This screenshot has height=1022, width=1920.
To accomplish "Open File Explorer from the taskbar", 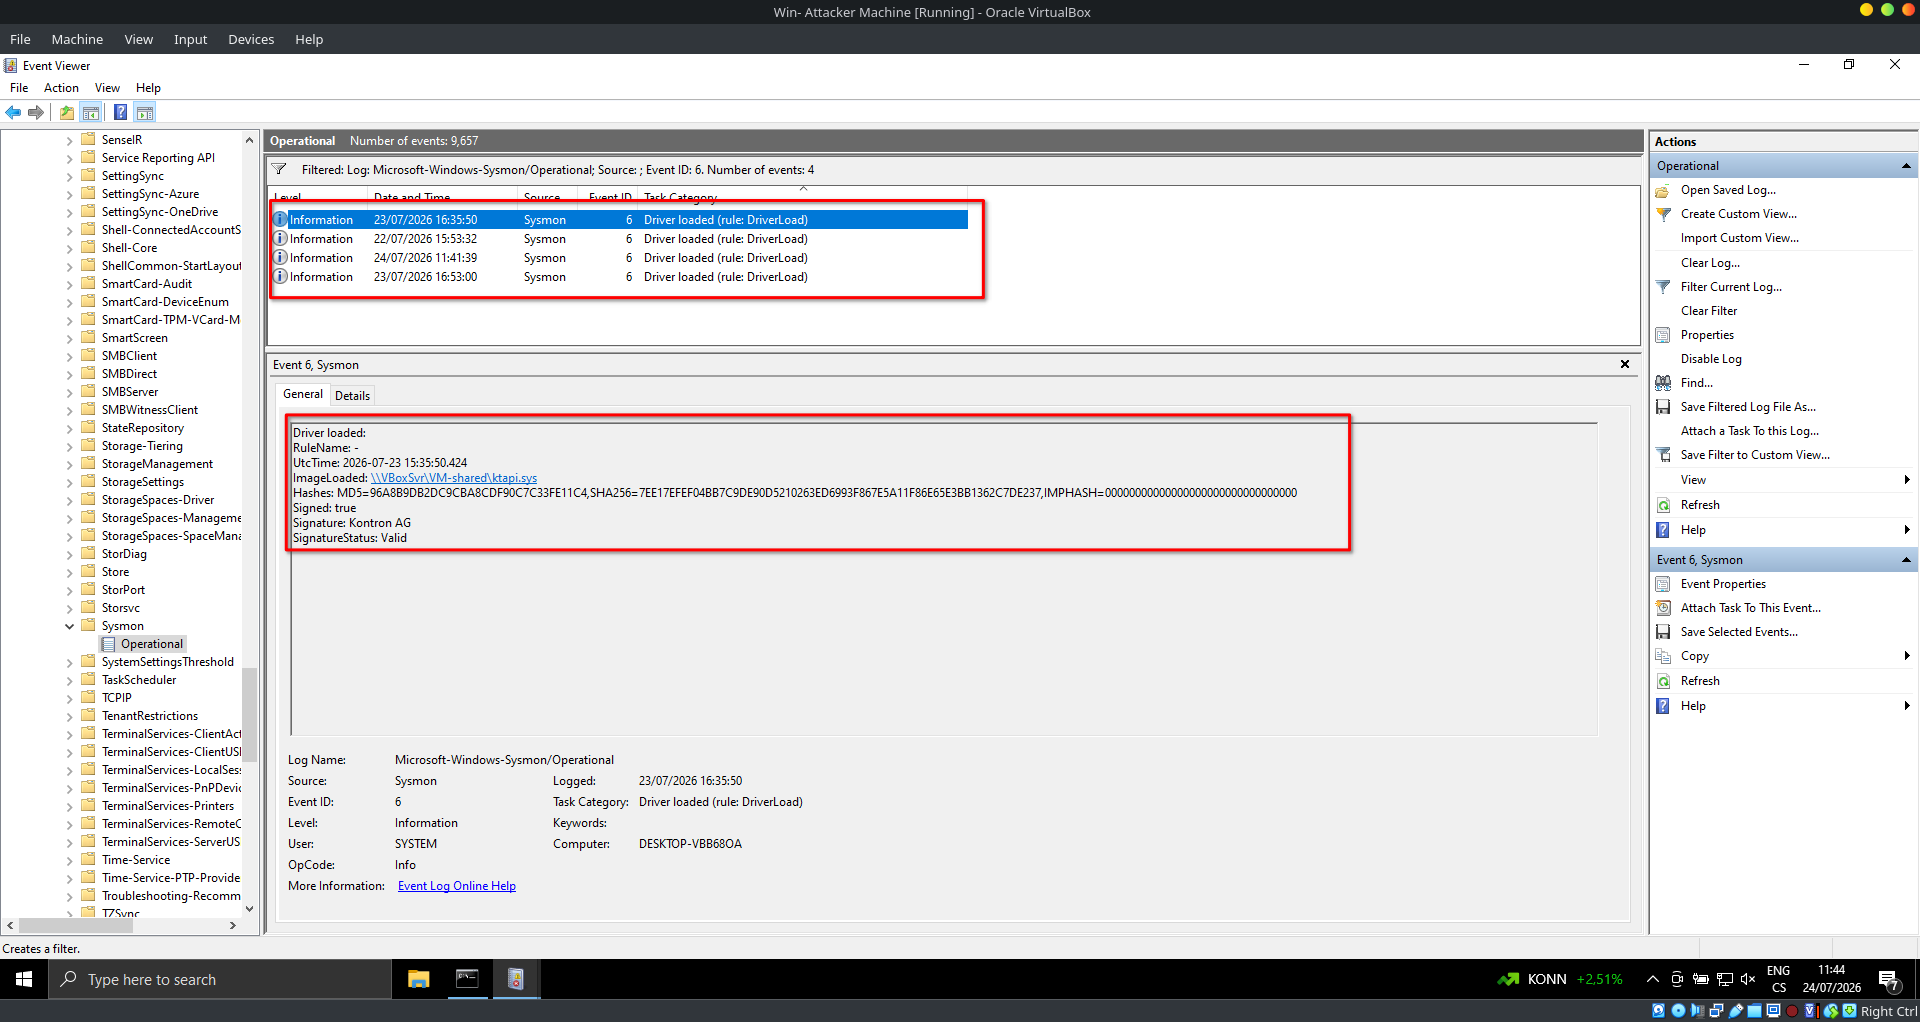I will [418, 980].
